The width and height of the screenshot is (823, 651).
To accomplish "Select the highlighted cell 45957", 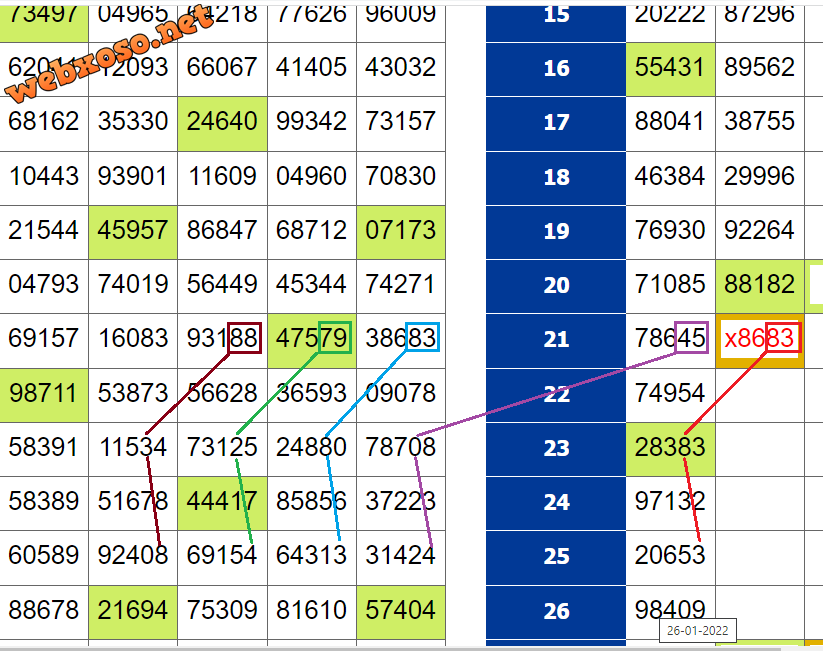I will [133, 230].
